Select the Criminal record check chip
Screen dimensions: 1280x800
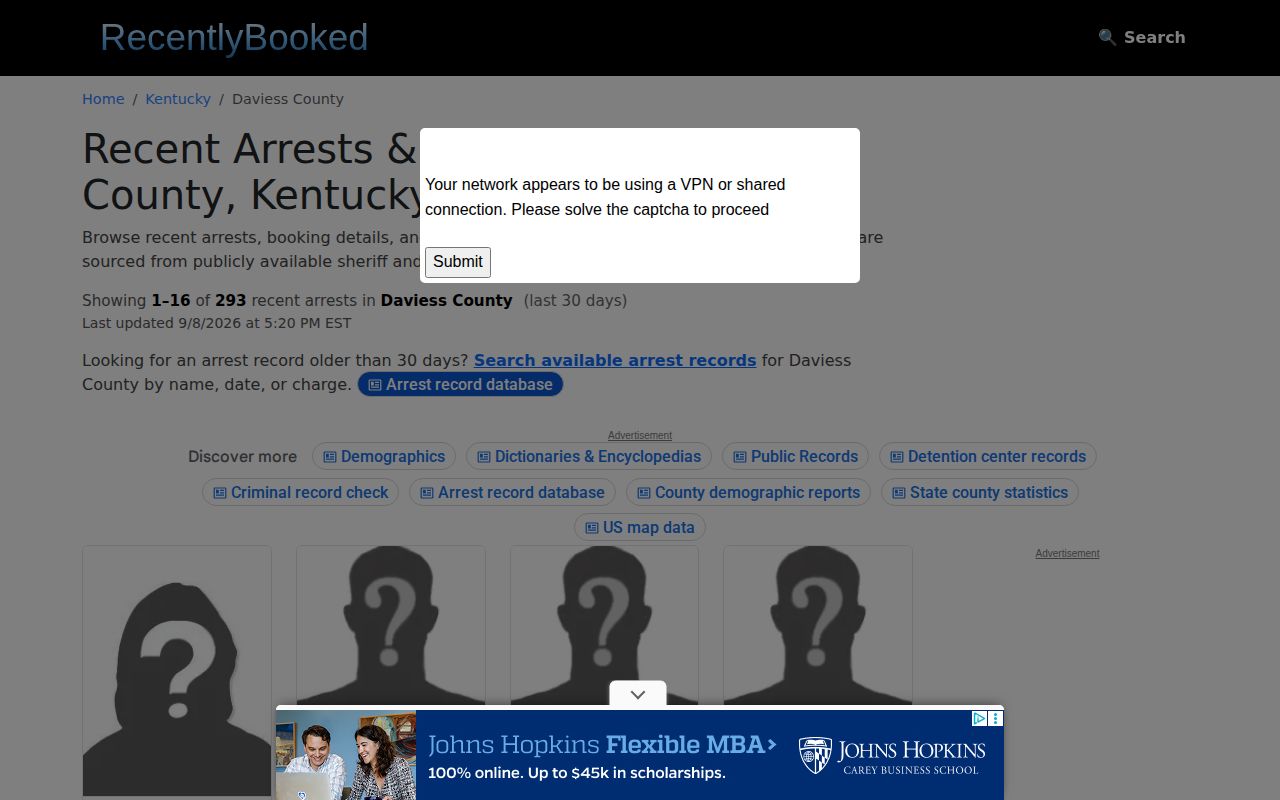click(300, 492)
